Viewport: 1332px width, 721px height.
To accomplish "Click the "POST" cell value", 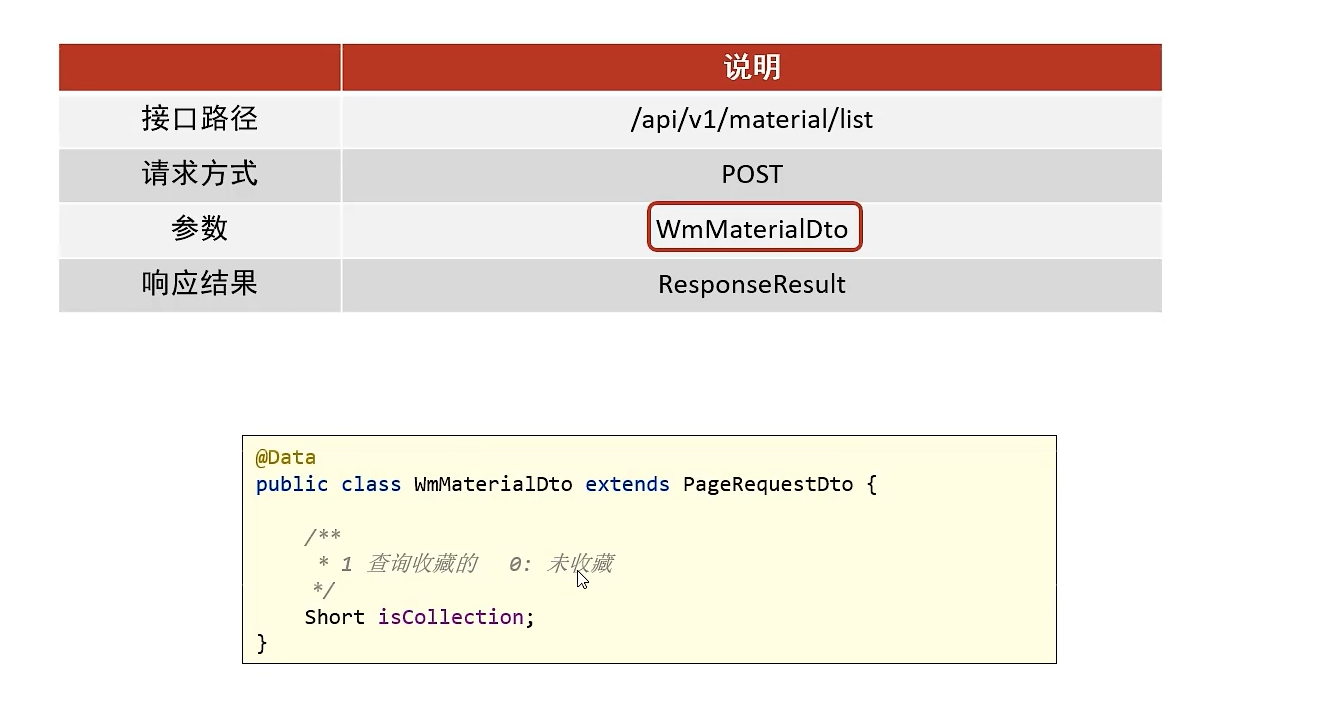I will [752, 174].
